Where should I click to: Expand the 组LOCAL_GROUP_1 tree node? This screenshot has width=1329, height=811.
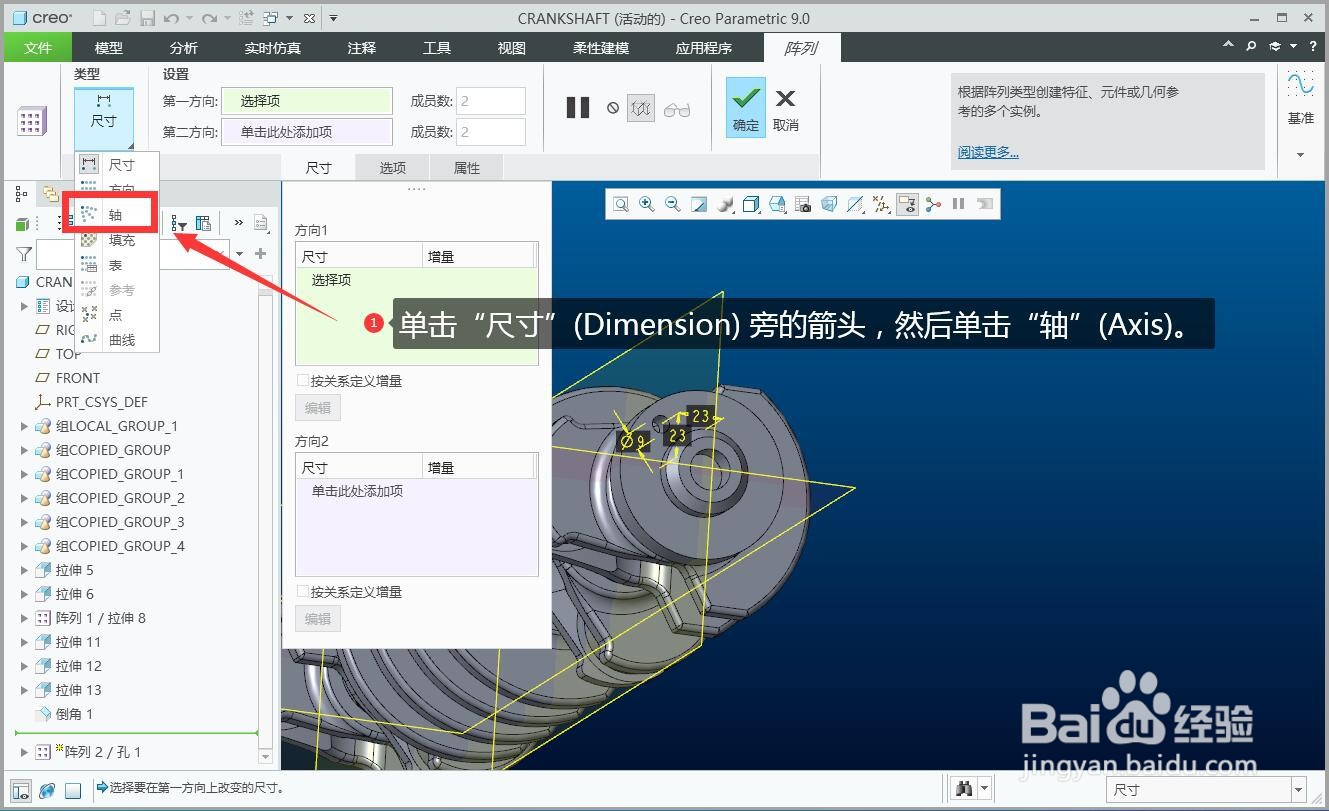pyautogui.click(x=25, y=426)
